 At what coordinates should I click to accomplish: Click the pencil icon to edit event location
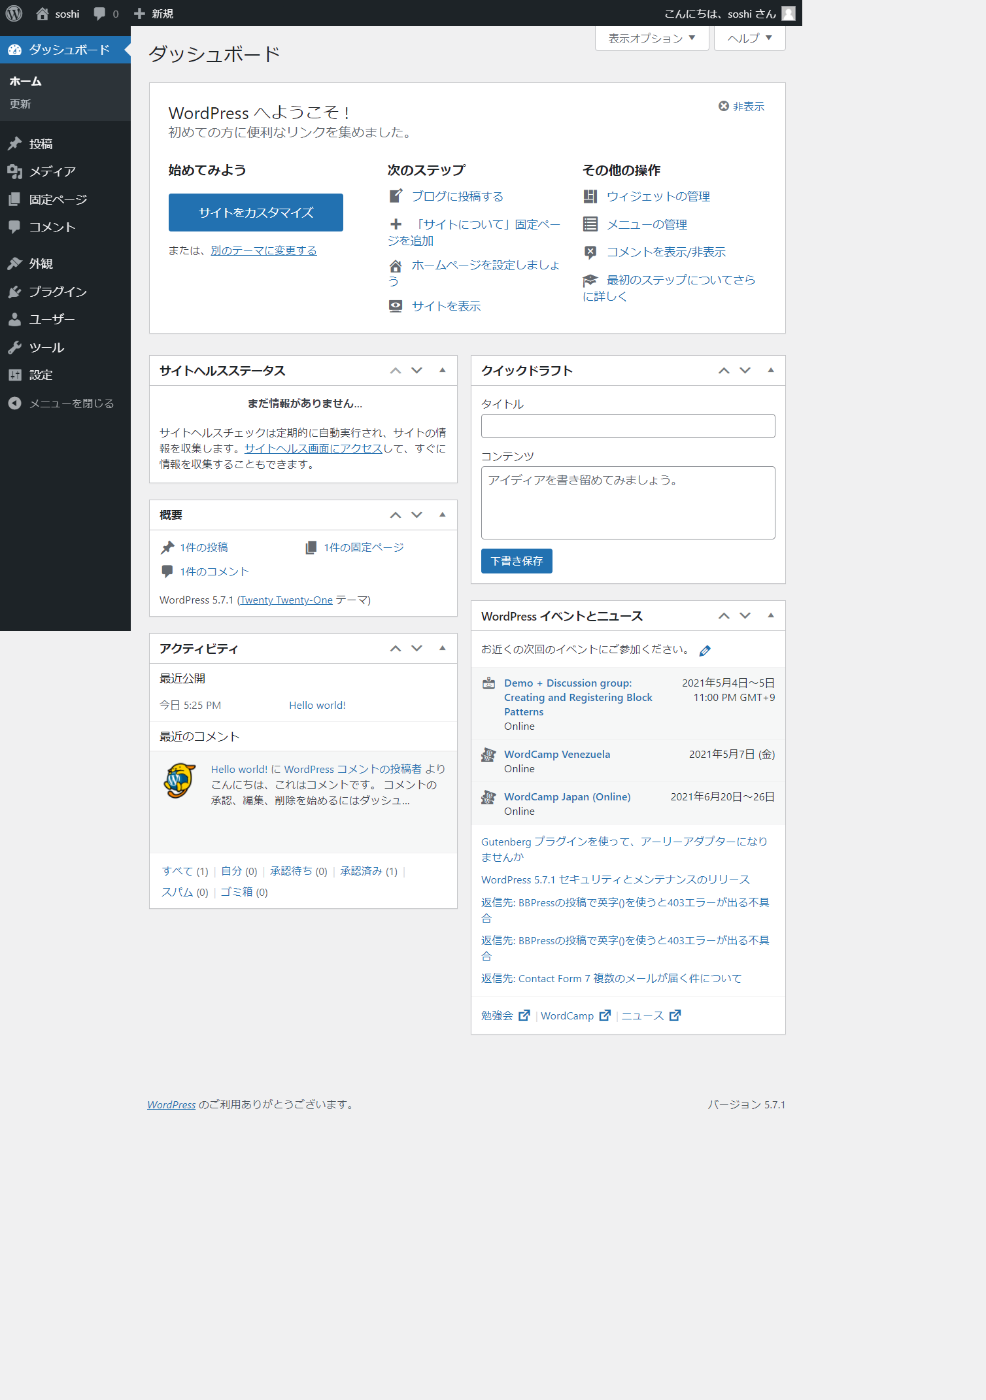point(705,650)
